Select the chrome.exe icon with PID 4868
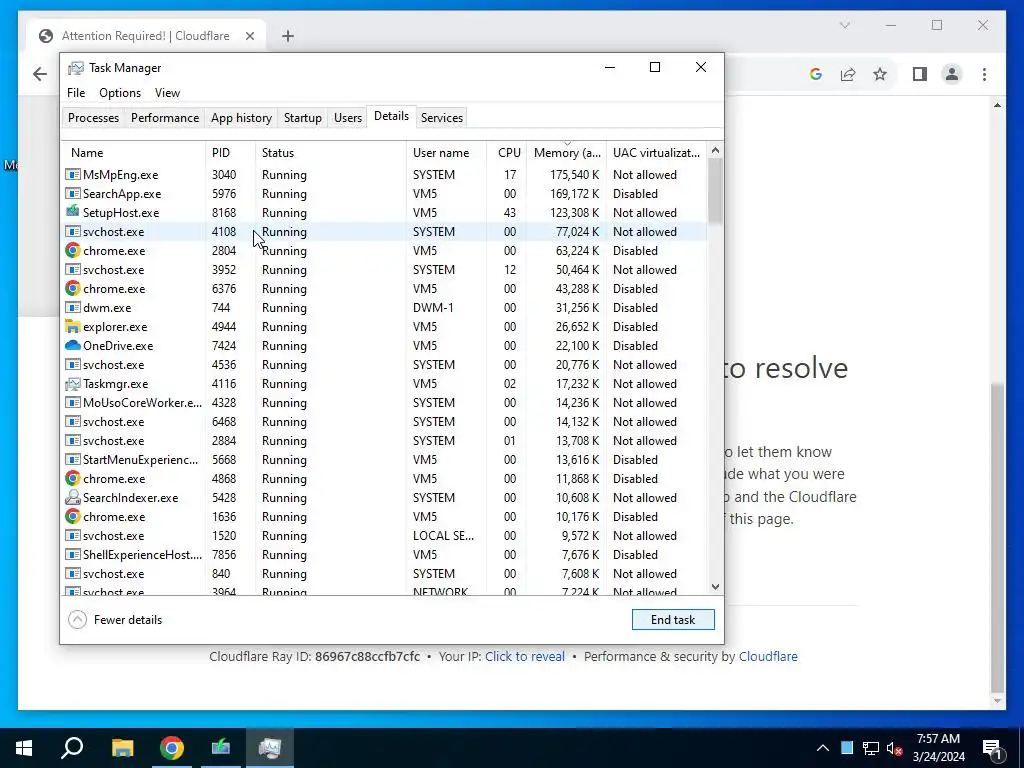This screenshot has width=1024, height=768. click(72, 478)
